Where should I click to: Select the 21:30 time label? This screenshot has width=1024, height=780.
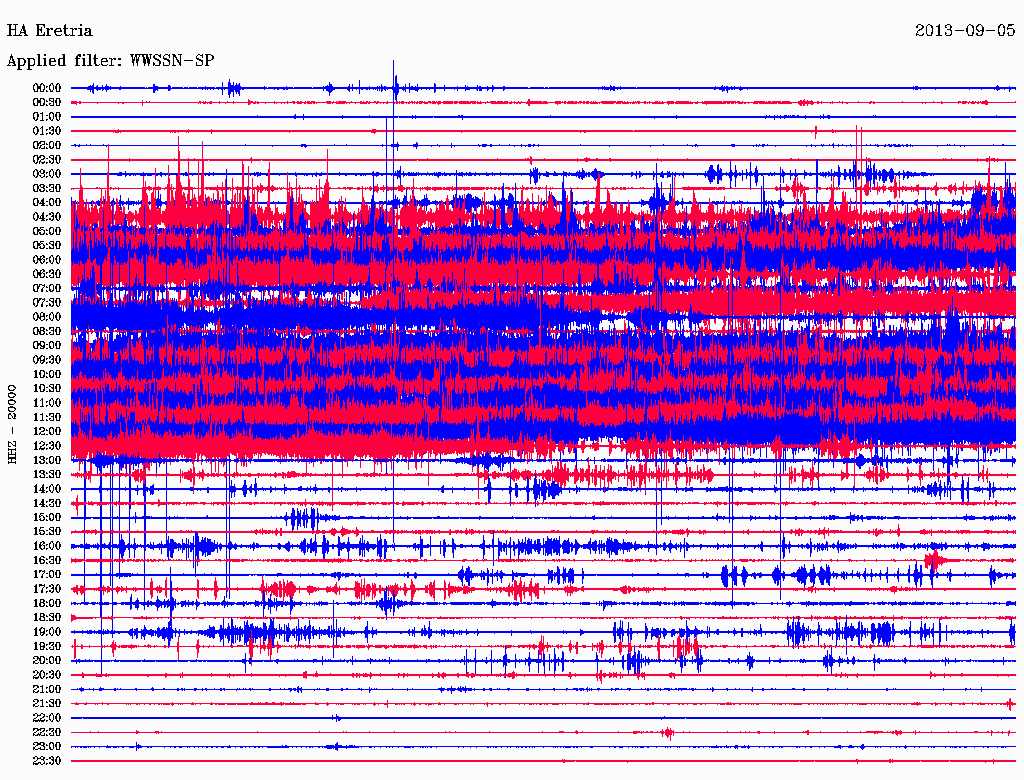[47, 704]
